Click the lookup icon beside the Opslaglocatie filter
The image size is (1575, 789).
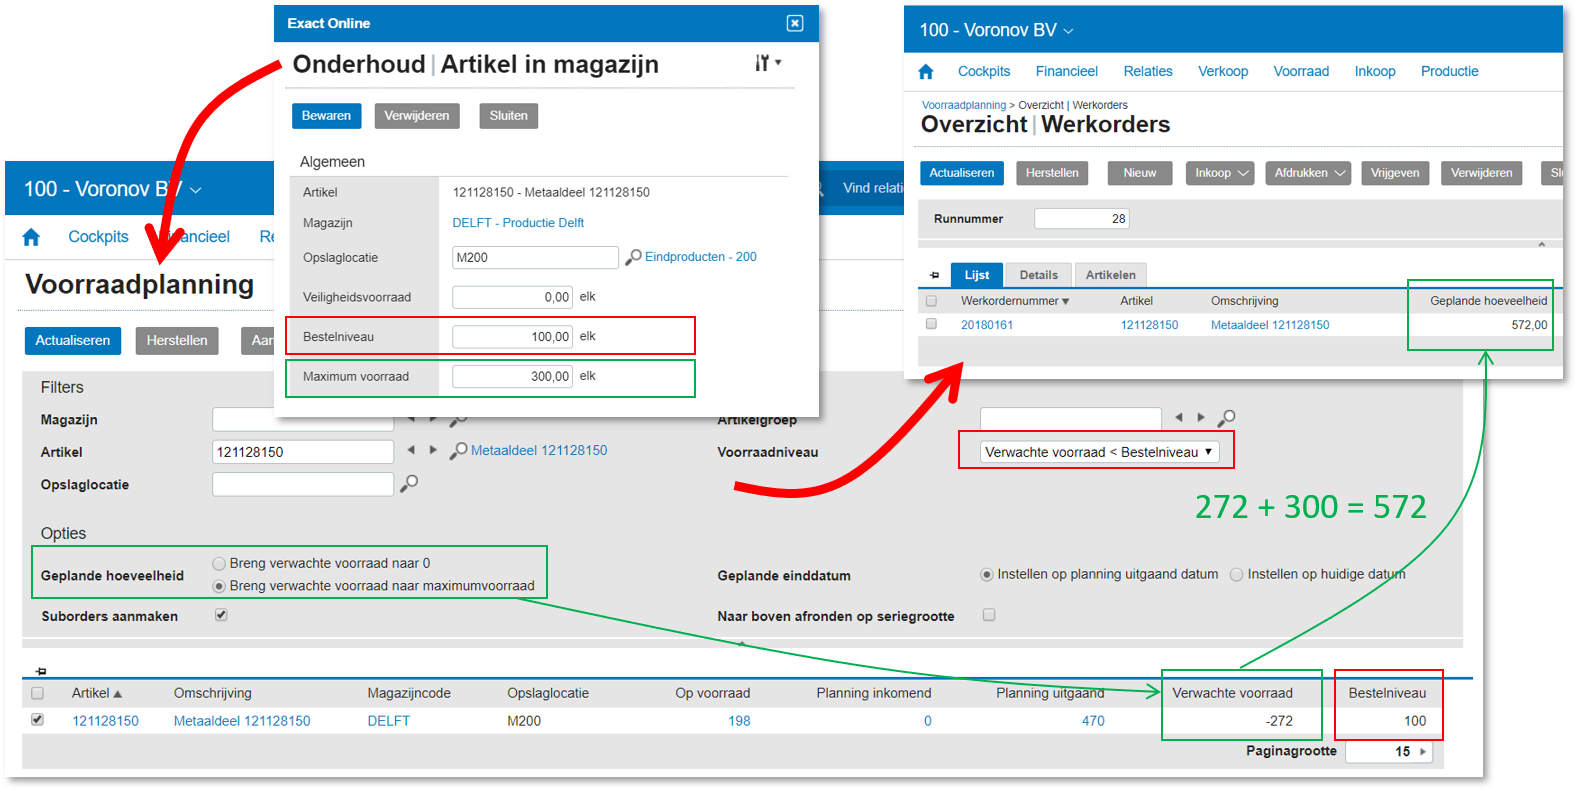pos(409,484)
